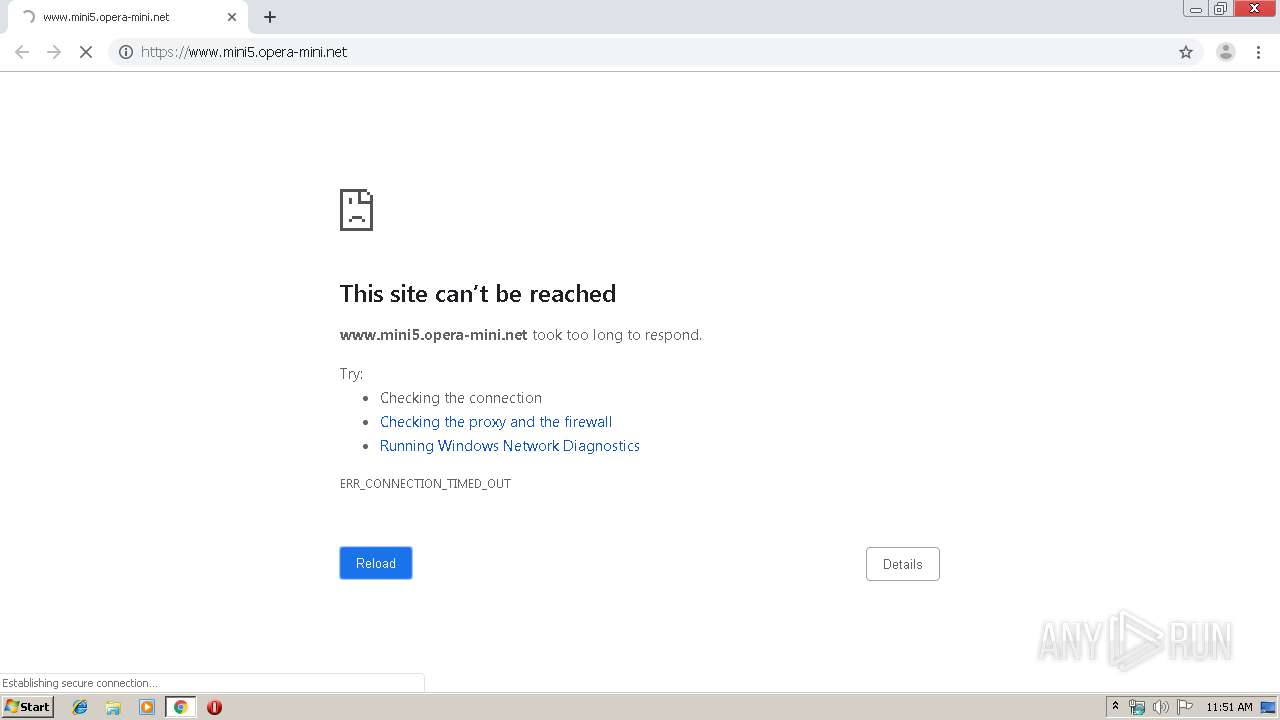
Task: Click the bold www.mini5.opera-mini.net host text
Action: pyautogui.click(x=434, y=335)
